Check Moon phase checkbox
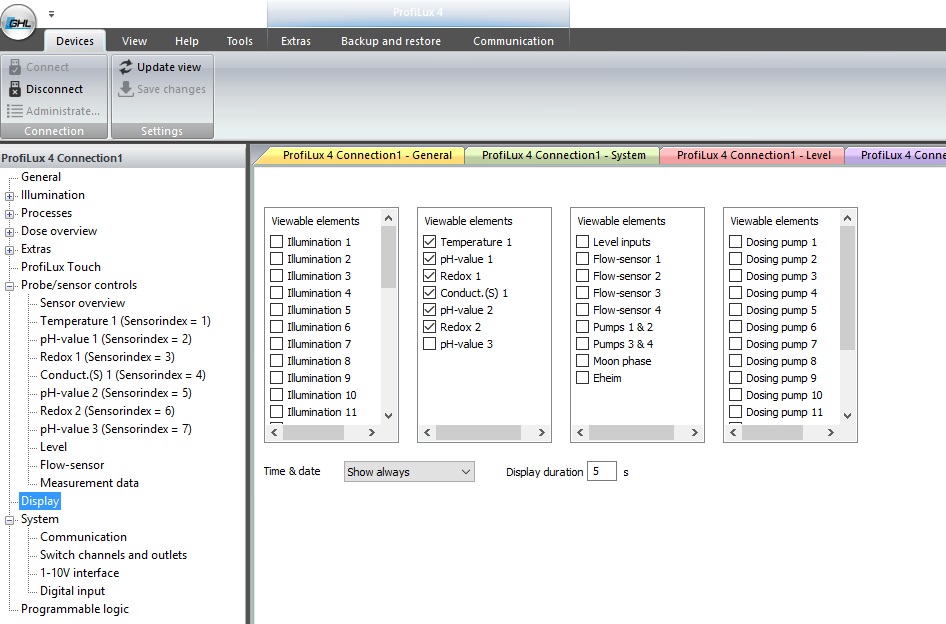Image resolution: width=946 pixels, height=624 pixels. pyautogui.click(x=582, y=361)
